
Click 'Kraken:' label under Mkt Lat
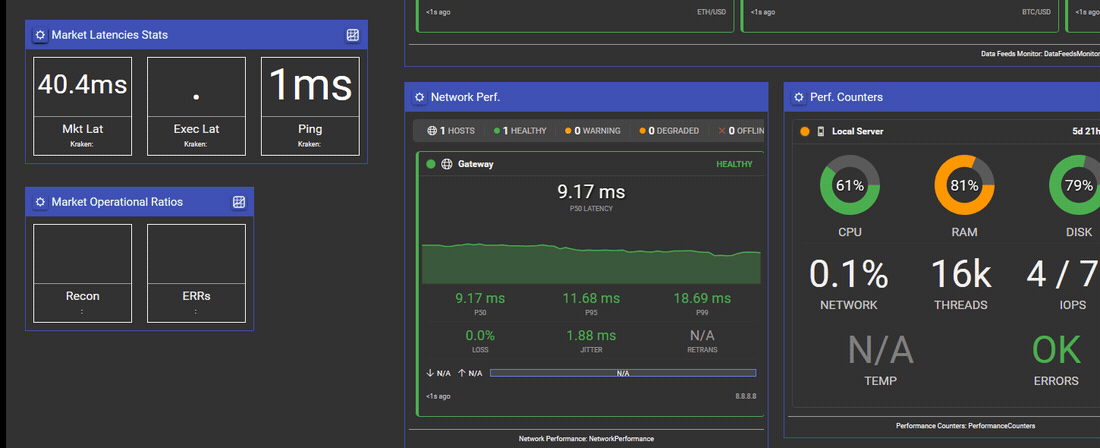pyautogui.click(x=82, y=144)
